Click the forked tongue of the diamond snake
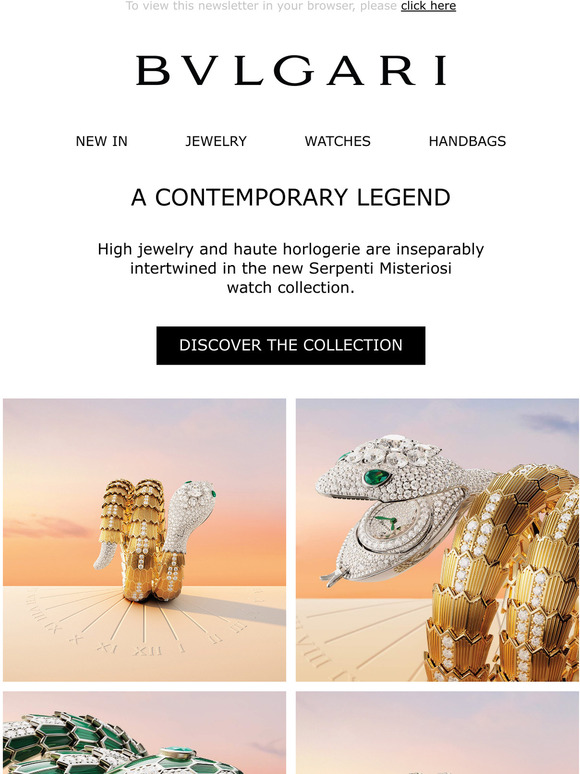 coord(332,576)
